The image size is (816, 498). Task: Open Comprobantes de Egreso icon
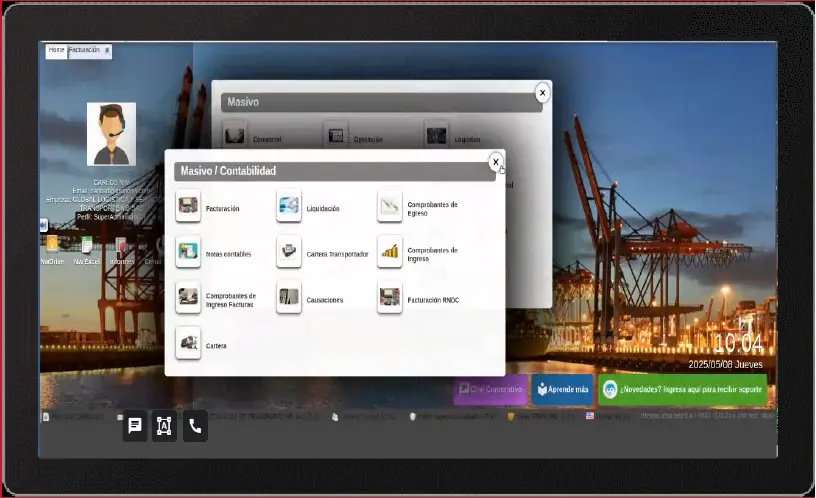[x=390, y=206]
